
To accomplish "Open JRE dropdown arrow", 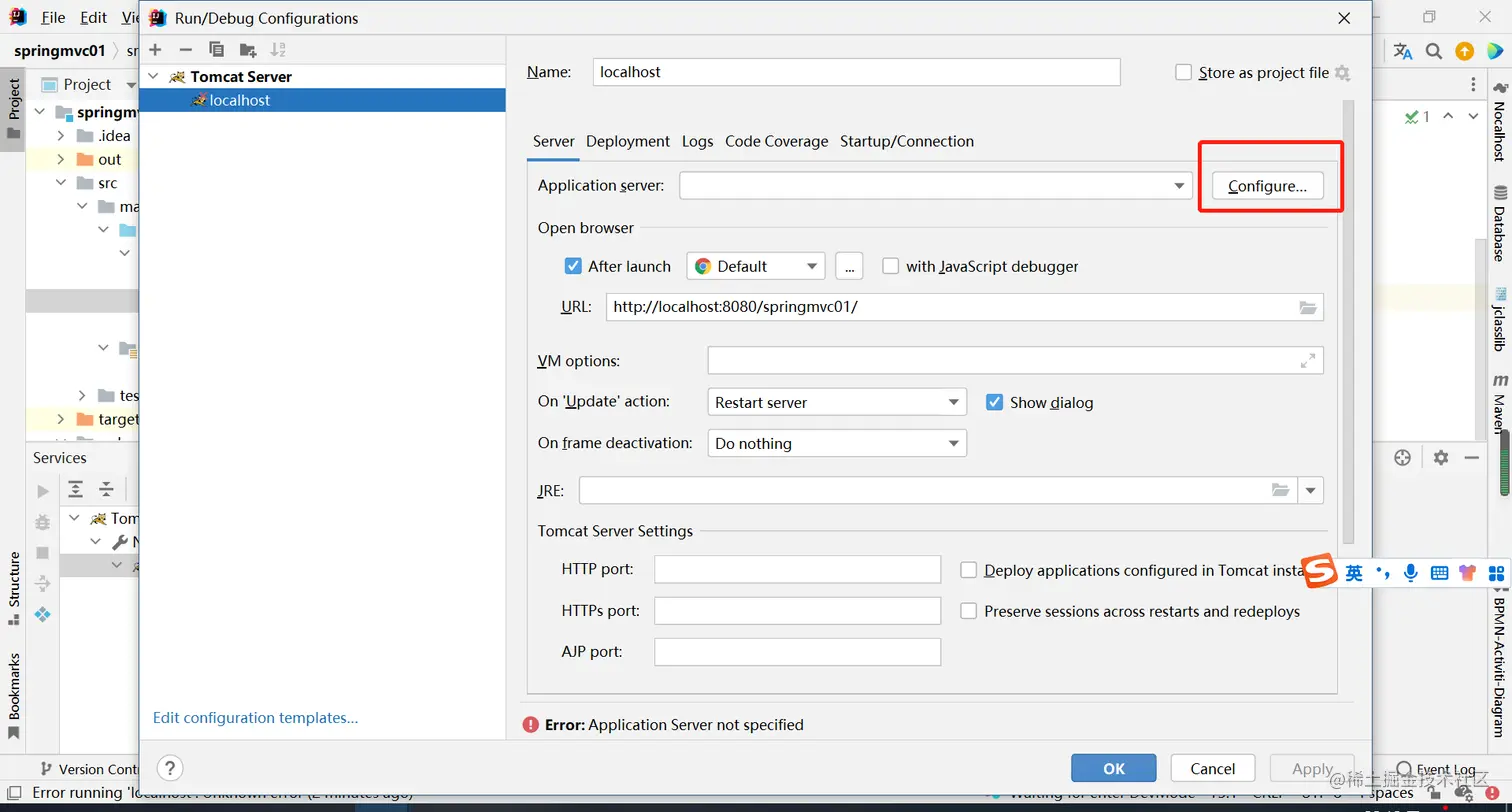I will (x=1311, y=490).
